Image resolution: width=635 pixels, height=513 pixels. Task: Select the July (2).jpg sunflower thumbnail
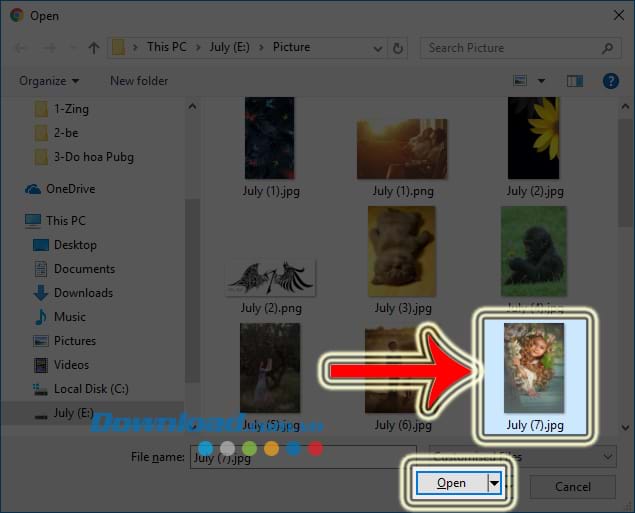[534, 138]
